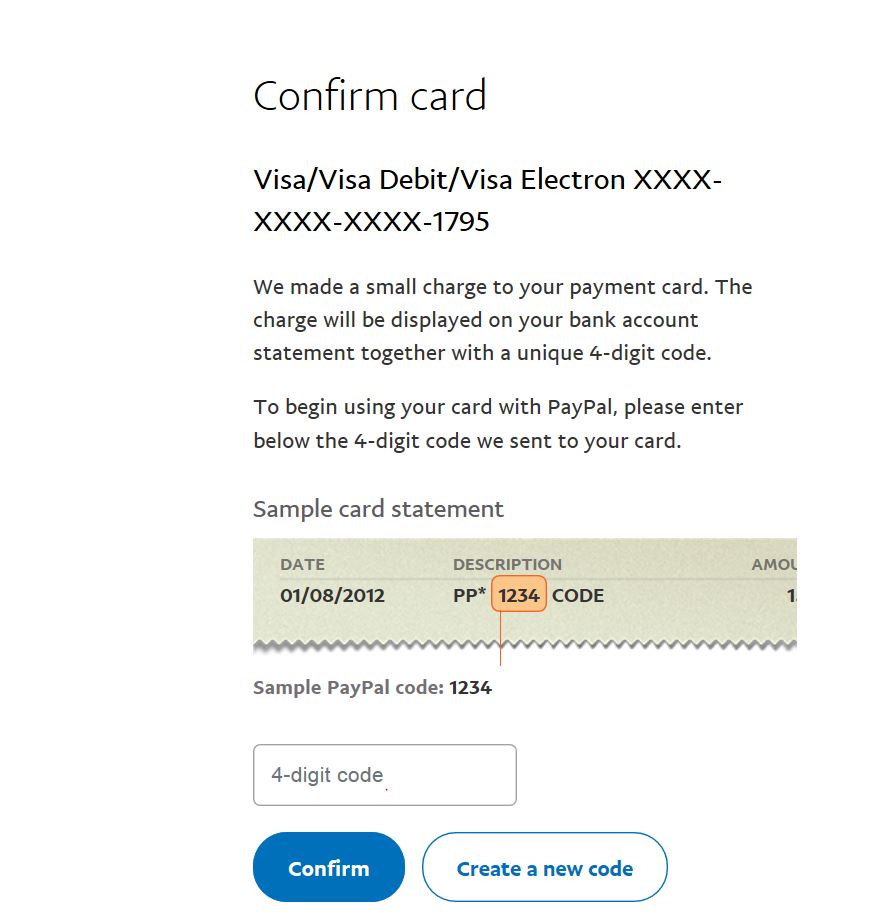Click the orange highlighted 1234 code badge
The width and height of the screenshot is (891, 914).
(x=519, y=596)
